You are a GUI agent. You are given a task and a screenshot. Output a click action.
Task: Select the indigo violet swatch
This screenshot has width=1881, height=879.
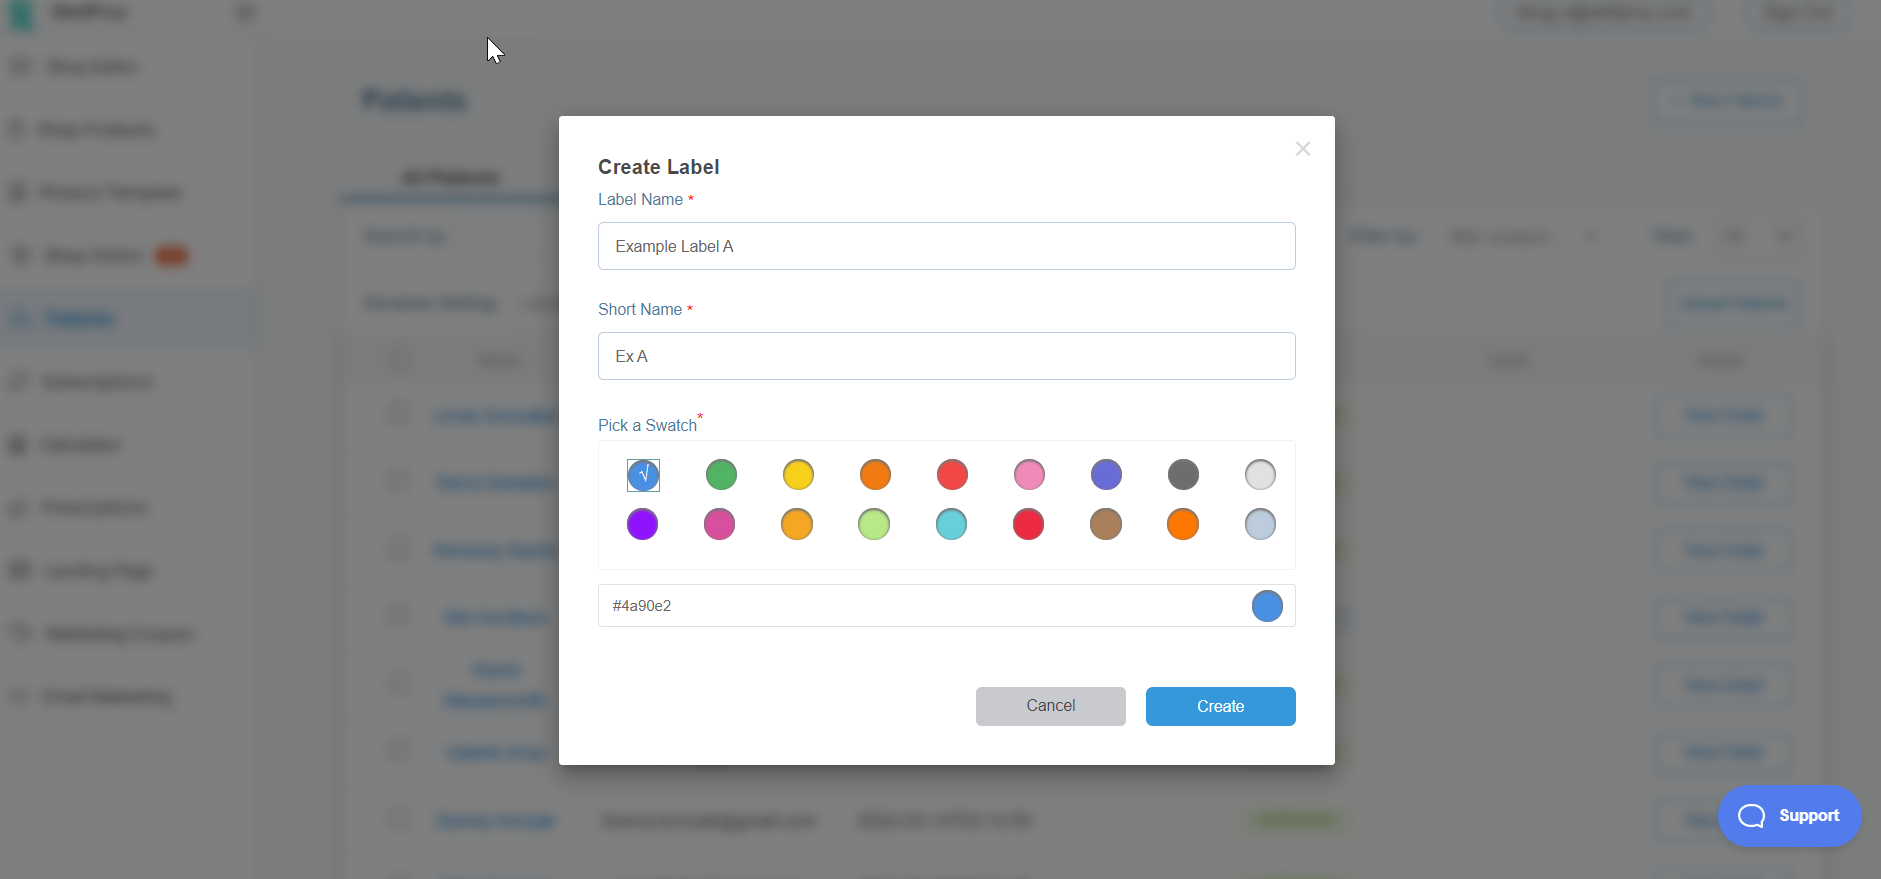click(1106, 475)
